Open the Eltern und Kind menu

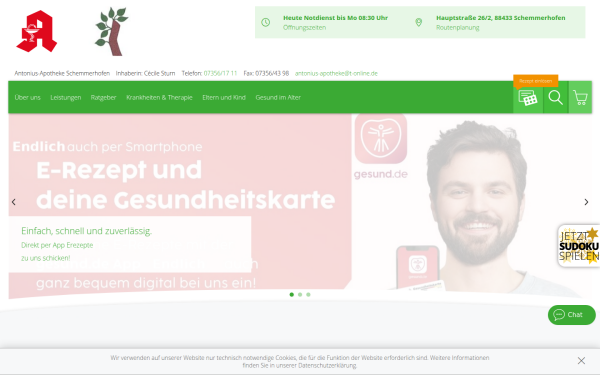(x=224, y=98)
